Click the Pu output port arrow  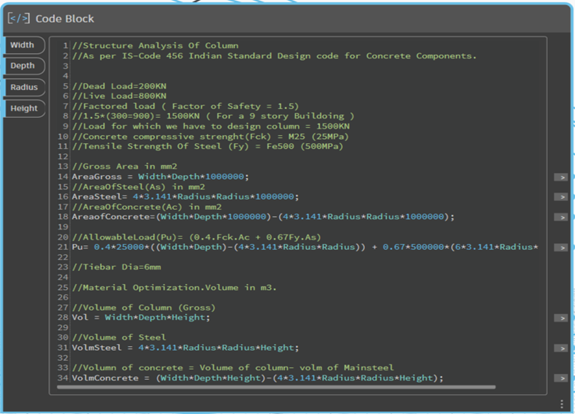coord(561,248)
